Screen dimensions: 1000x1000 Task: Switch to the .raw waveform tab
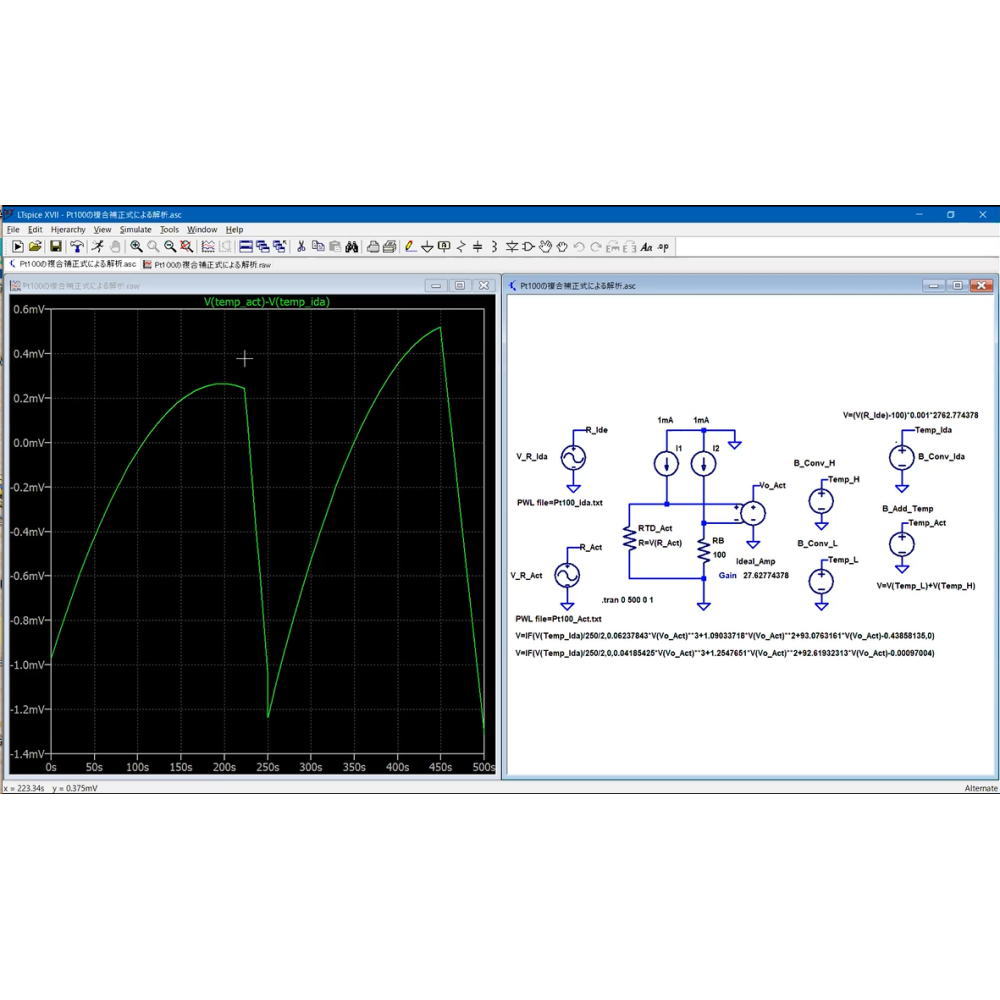pyautogui.click(x=207, y=264)
